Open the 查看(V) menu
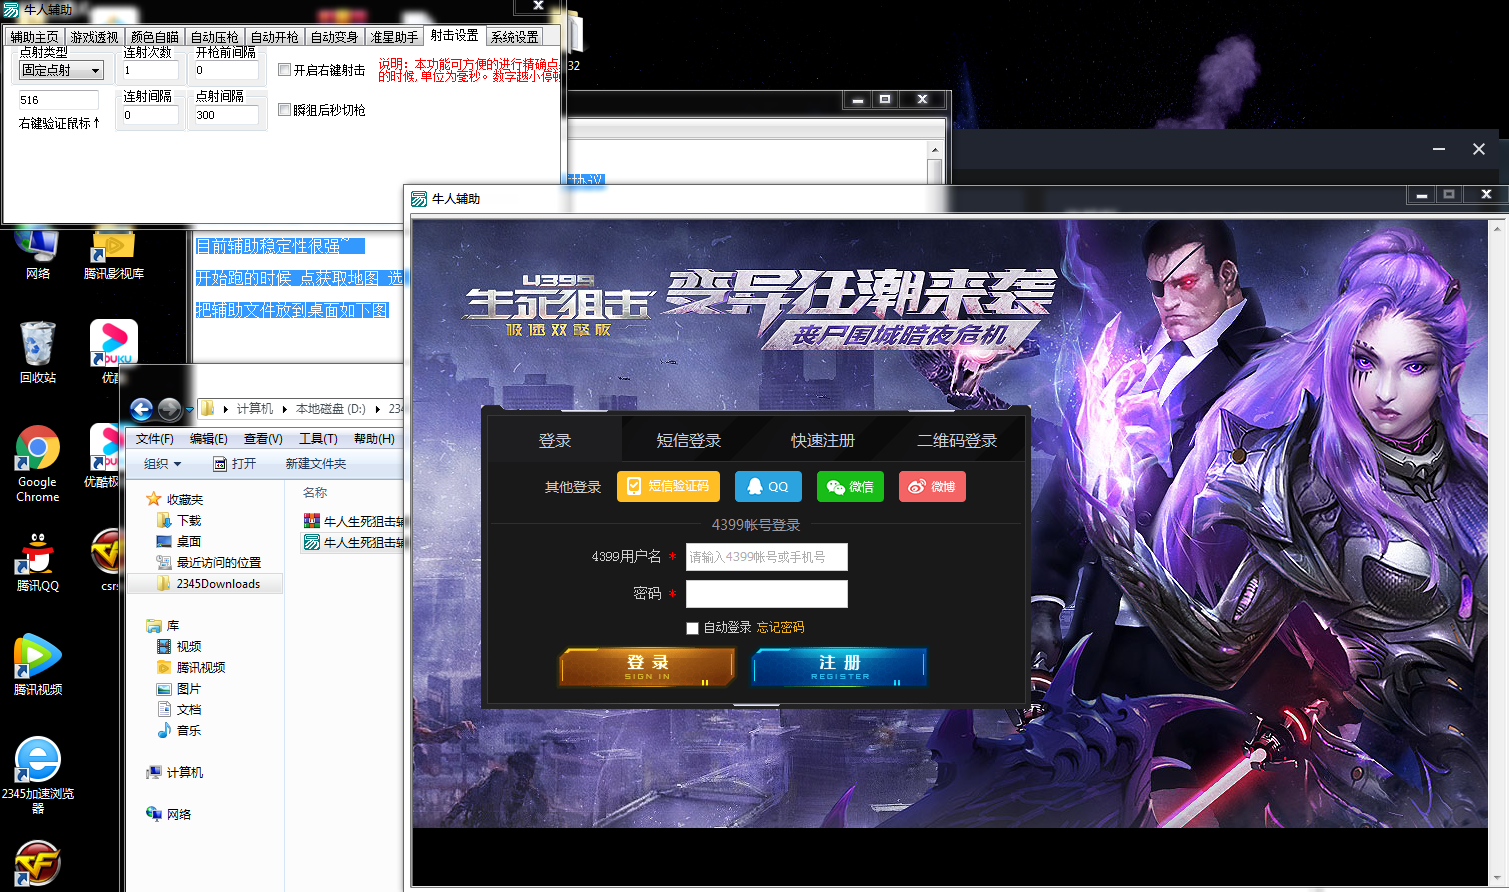The width and height of the screenshot is (1509, 892). [263, 439]
